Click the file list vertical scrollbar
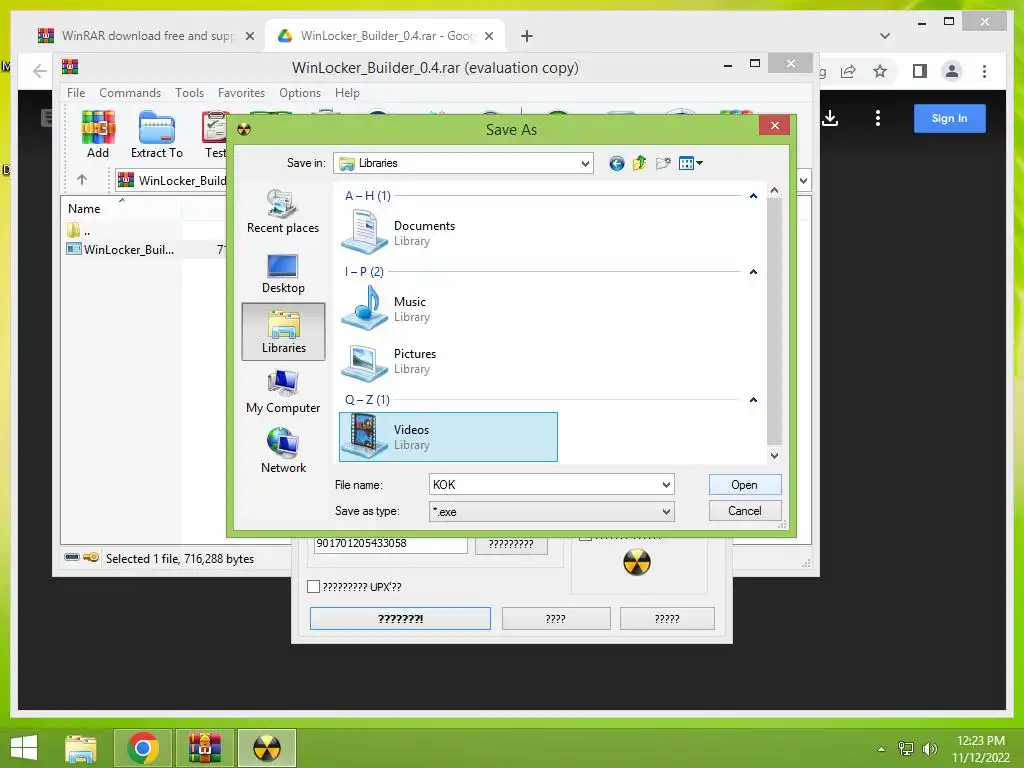Viewport: 1024px width, 768px height. tap(774, 320)
